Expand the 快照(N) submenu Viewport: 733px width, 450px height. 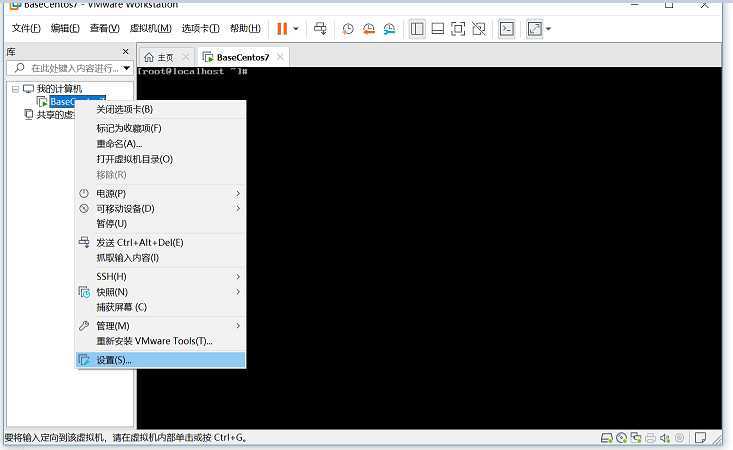(x=160, y=292)
